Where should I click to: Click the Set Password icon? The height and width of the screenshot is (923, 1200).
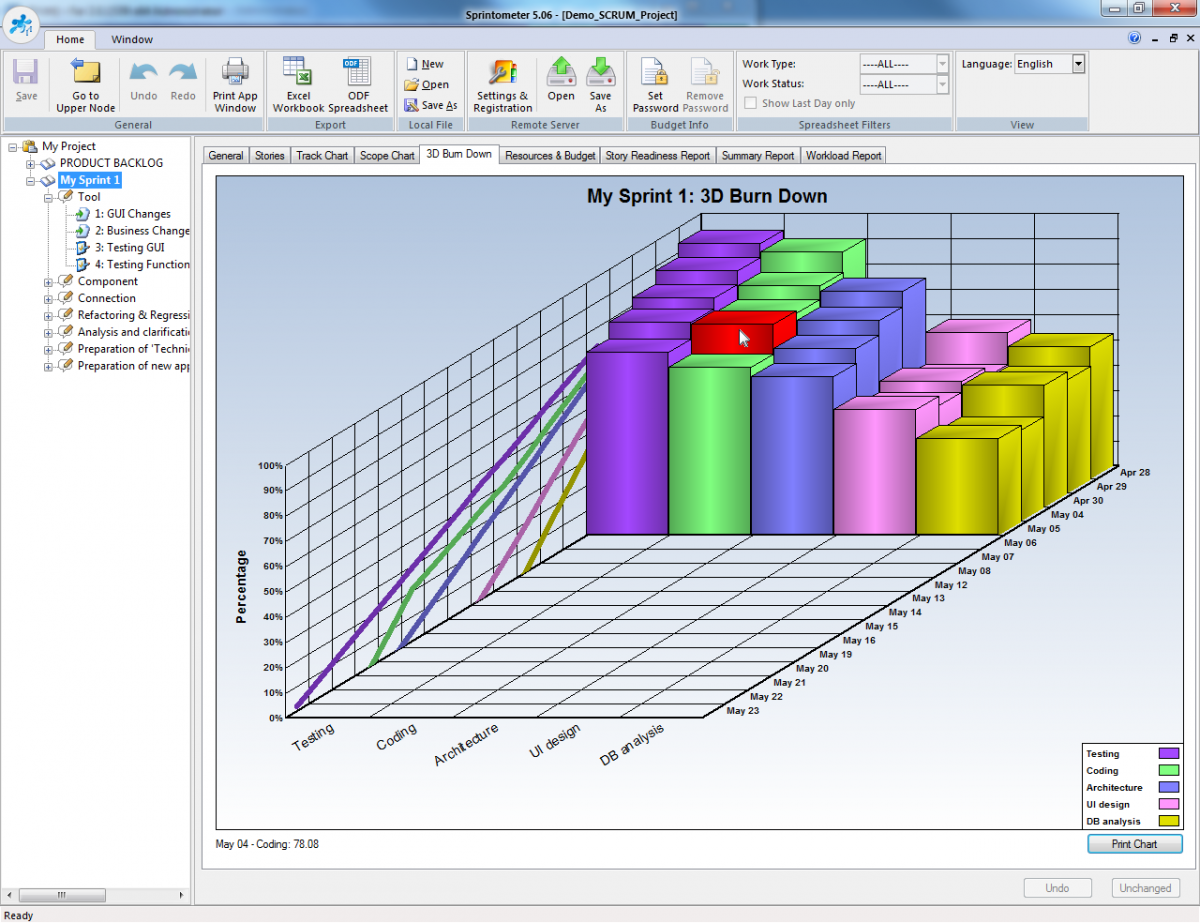[655, 74]
